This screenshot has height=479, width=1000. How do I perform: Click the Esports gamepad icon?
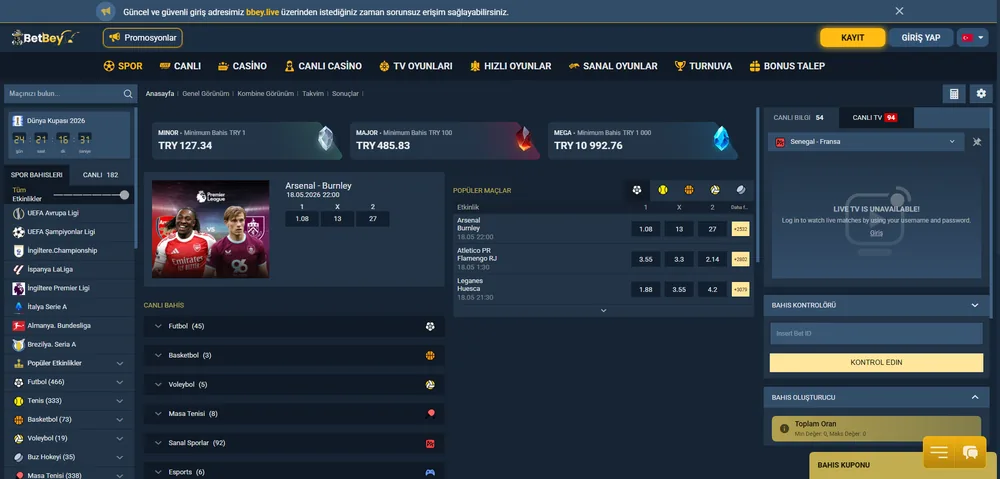point(430,473)
